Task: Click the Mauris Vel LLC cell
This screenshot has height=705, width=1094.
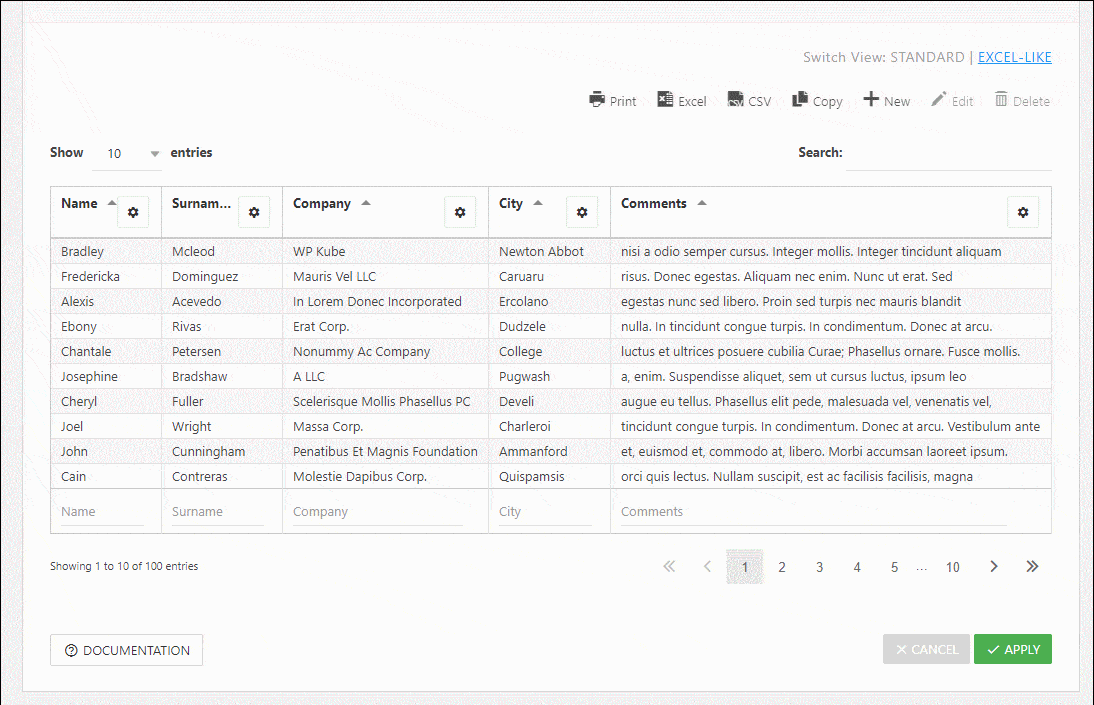Action: pyautogui.click(x=385, y=276)
